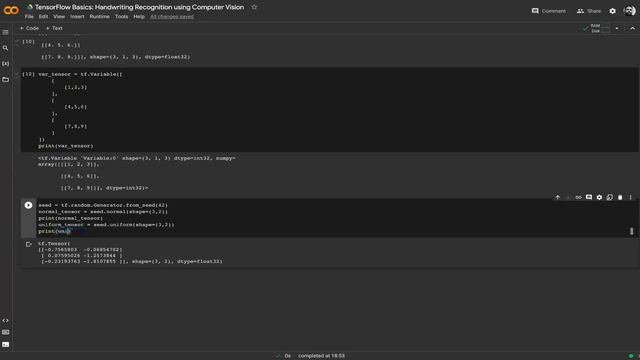Image resolution: width=640 pixels, height=360 pixels.
Task: Open the Files folder icon in sidebar
Action: pyautogui.click(x=5, y=80)
